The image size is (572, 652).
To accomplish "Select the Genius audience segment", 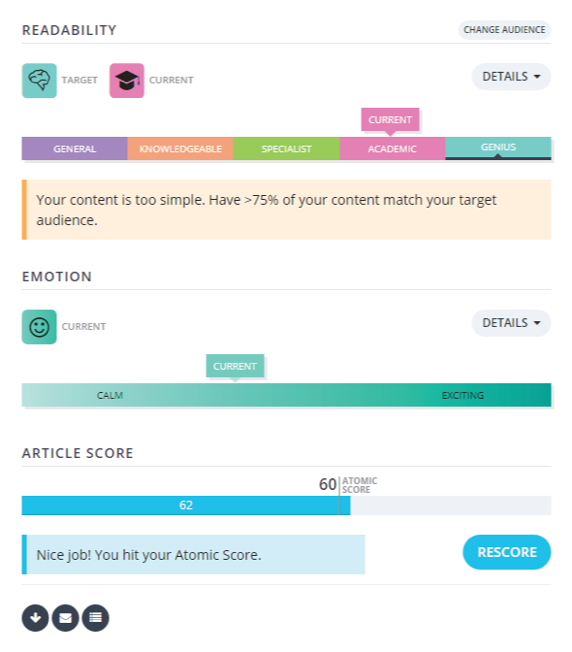I will pos(498,148).
